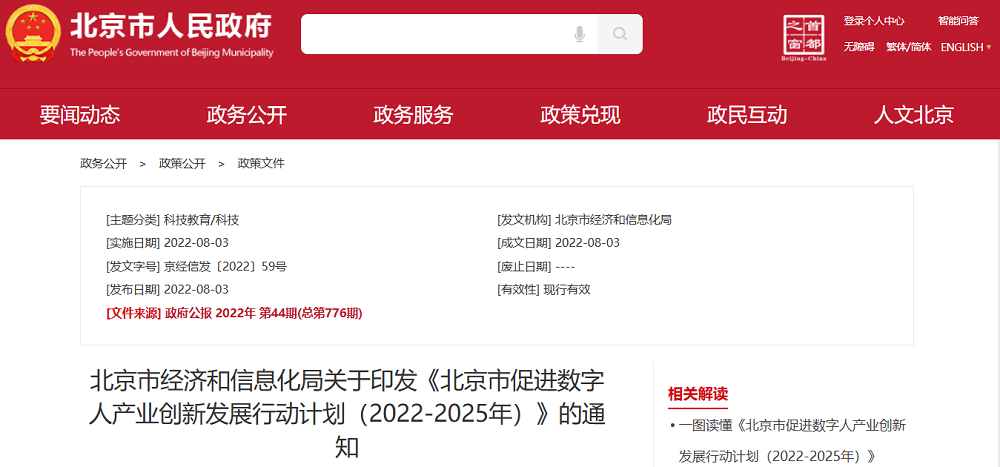This screenshot has width=1000, height=467.
Task: Open the 政策兑现 menu
Action: coord(580,115)
